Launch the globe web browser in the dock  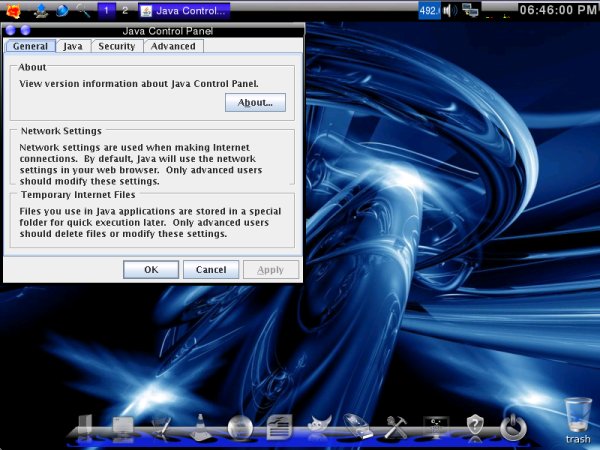tap(240, 428)
